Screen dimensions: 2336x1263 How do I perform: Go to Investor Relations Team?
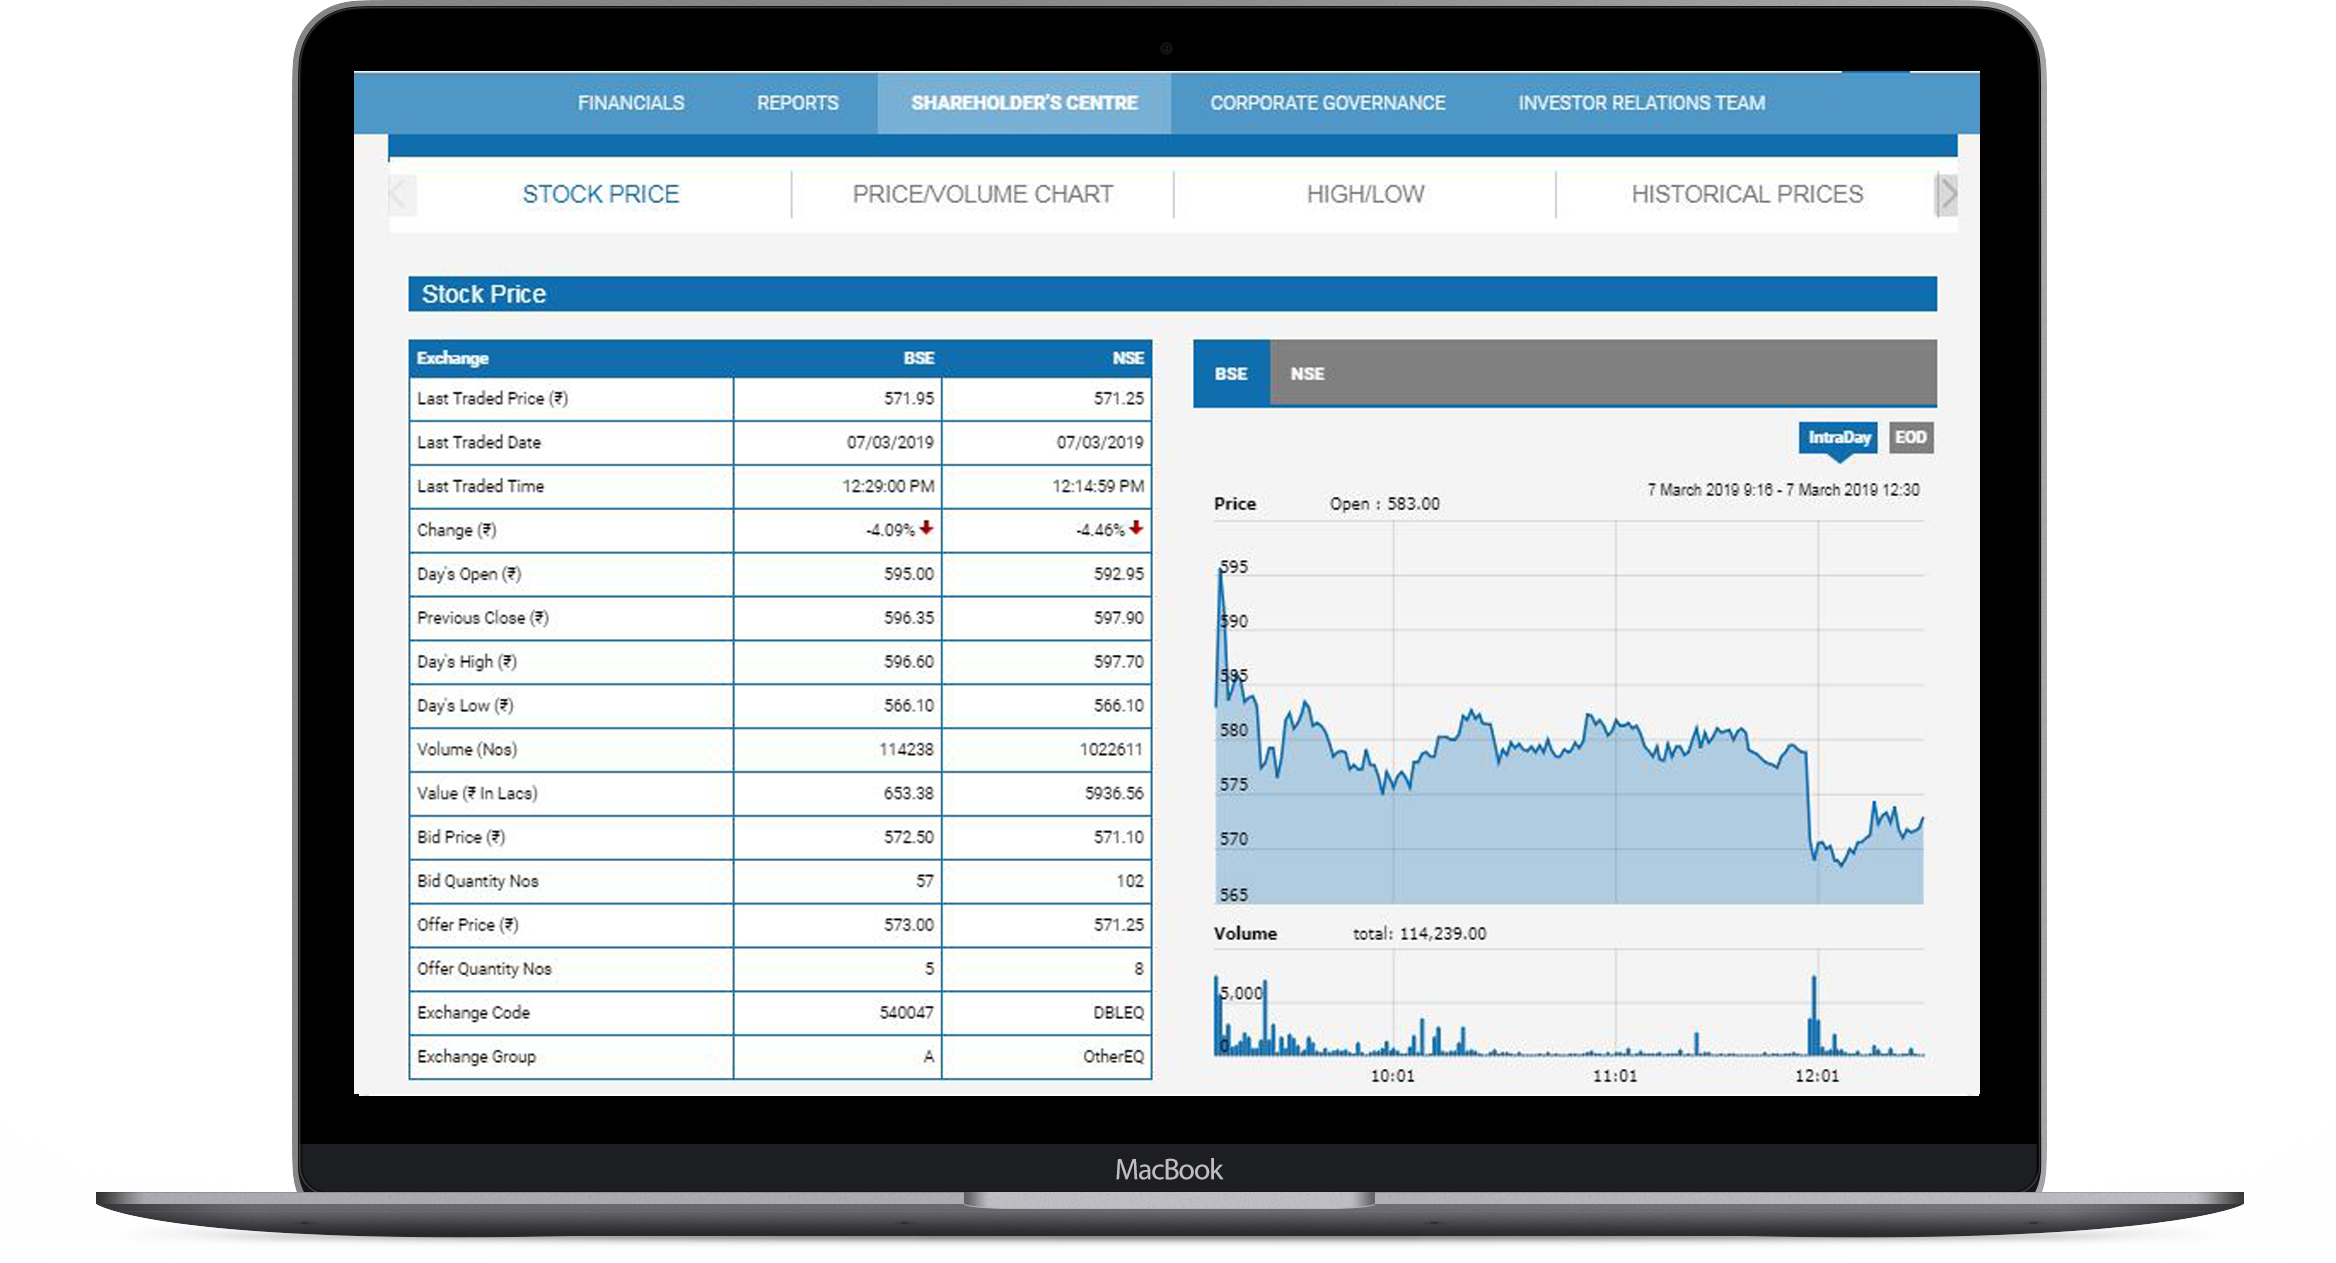(x=1641, y=103)
